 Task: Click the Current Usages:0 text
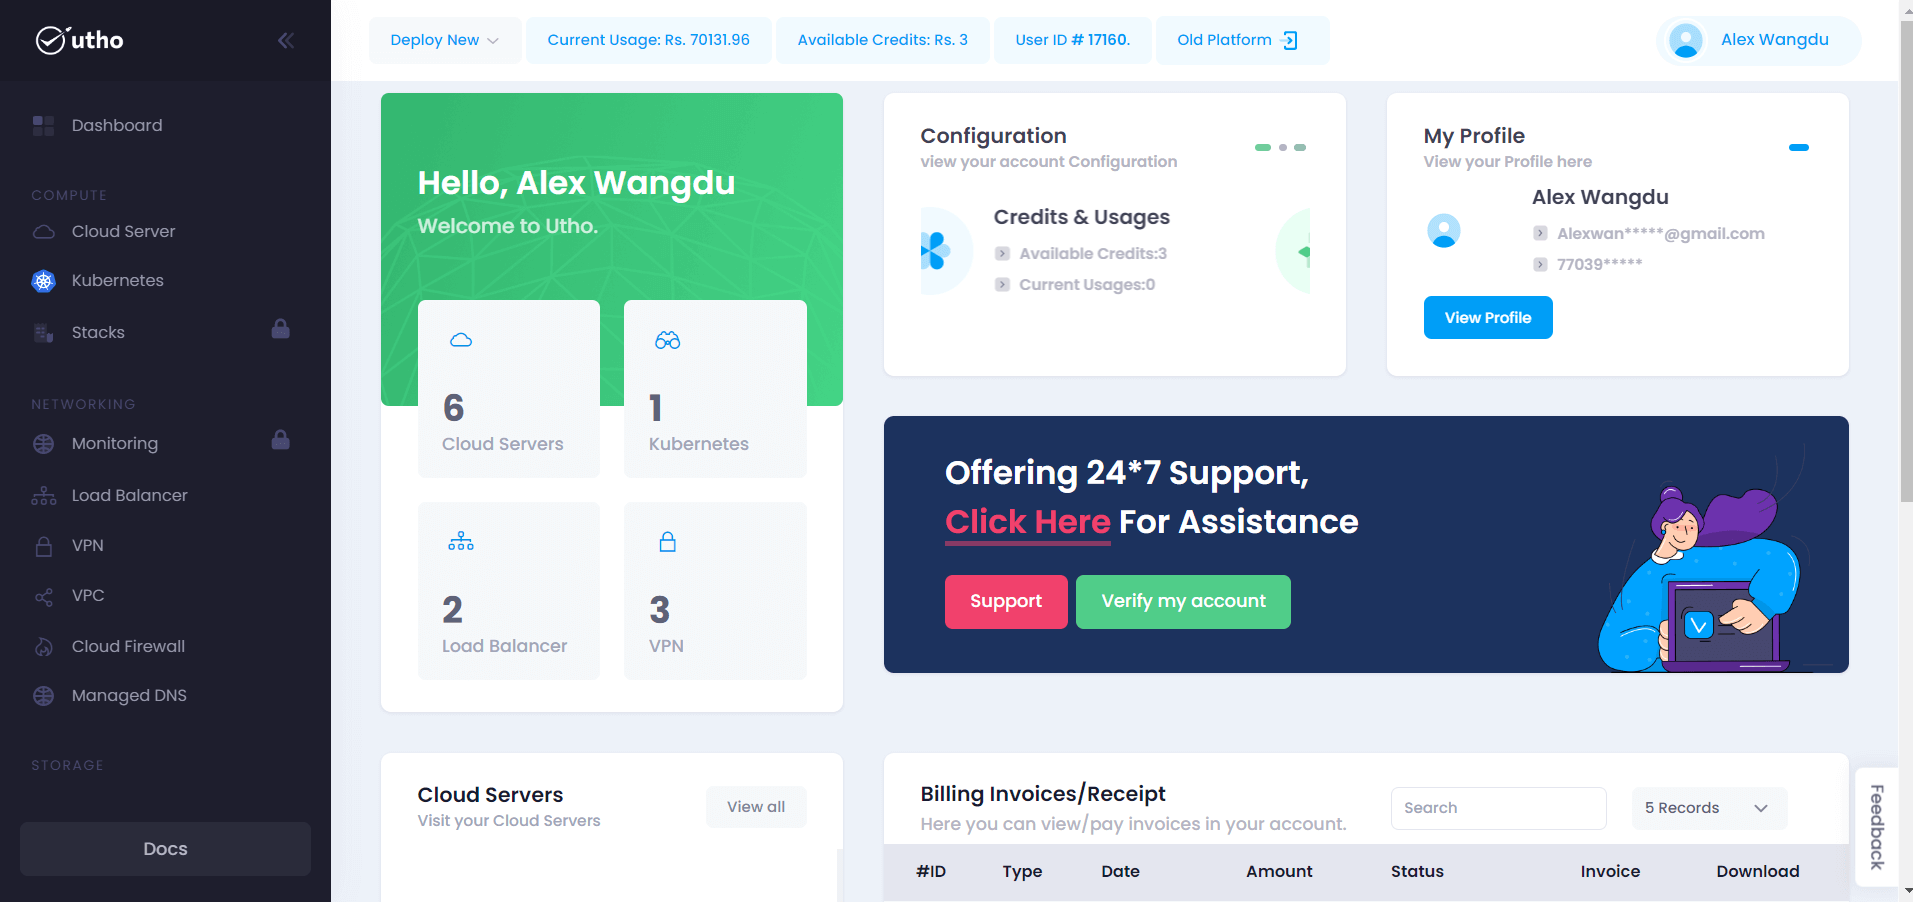[x=1087, y=285]
